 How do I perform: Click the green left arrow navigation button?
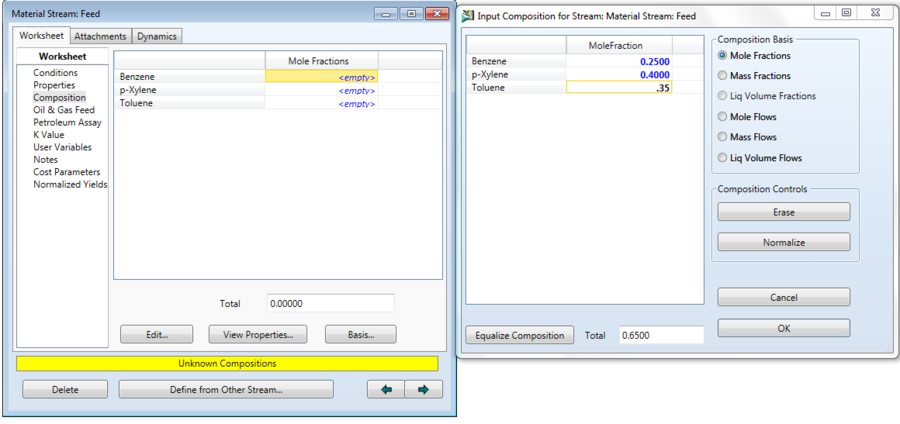(x=386, y=390)
